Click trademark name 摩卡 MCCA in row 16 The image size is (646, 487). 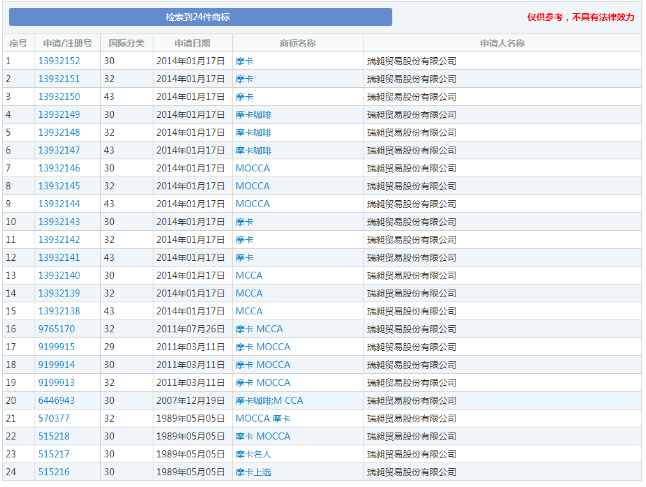(259, 329)
